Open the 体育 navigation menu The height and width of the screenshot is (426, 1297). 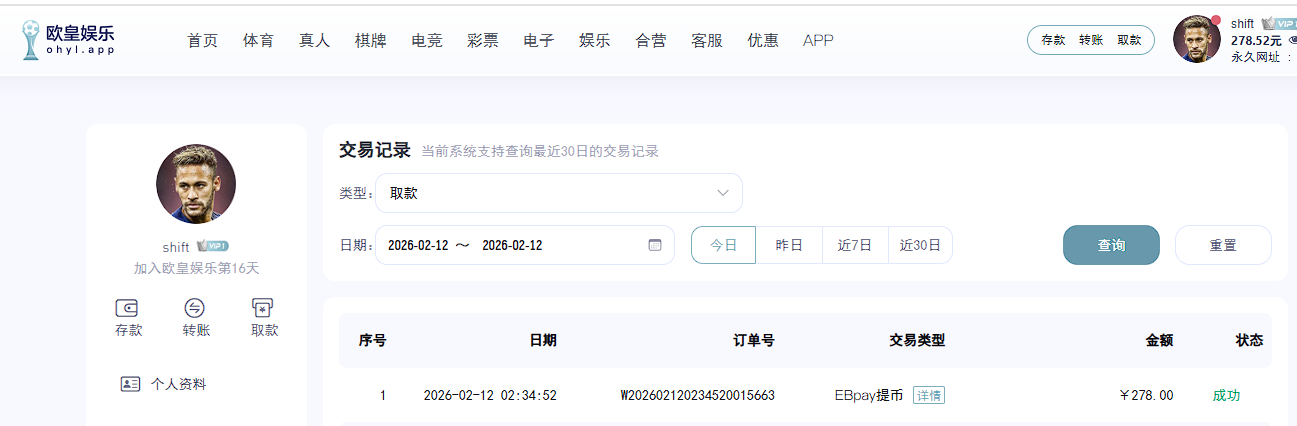click(258, 41)
